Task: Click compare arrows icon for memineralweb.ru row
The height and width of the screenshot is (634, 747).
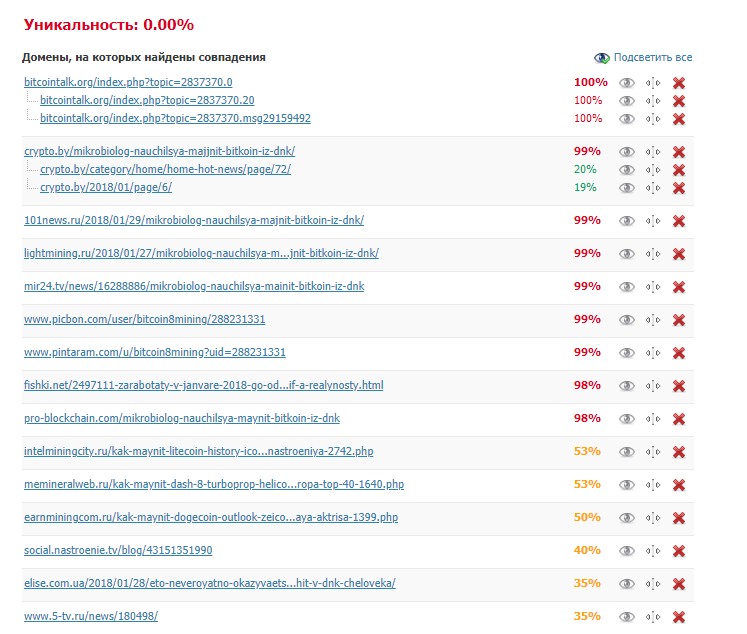Action: coord(653,485)
